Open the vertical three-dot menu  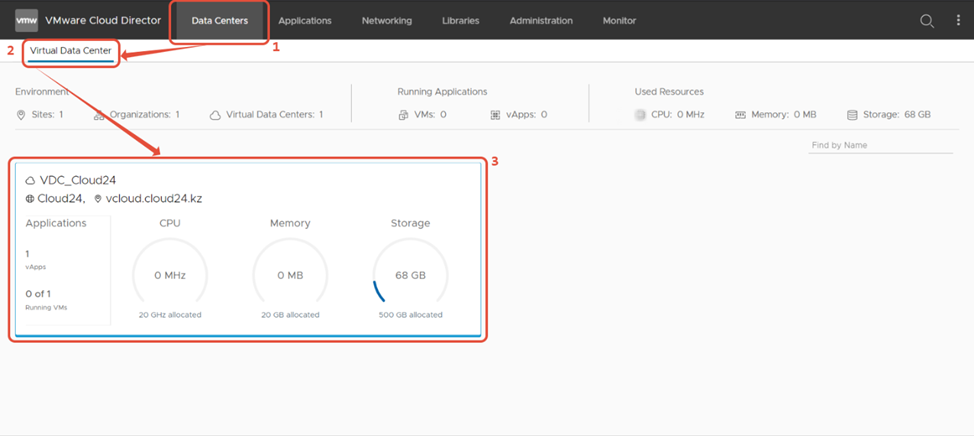[x=958, y=21]
